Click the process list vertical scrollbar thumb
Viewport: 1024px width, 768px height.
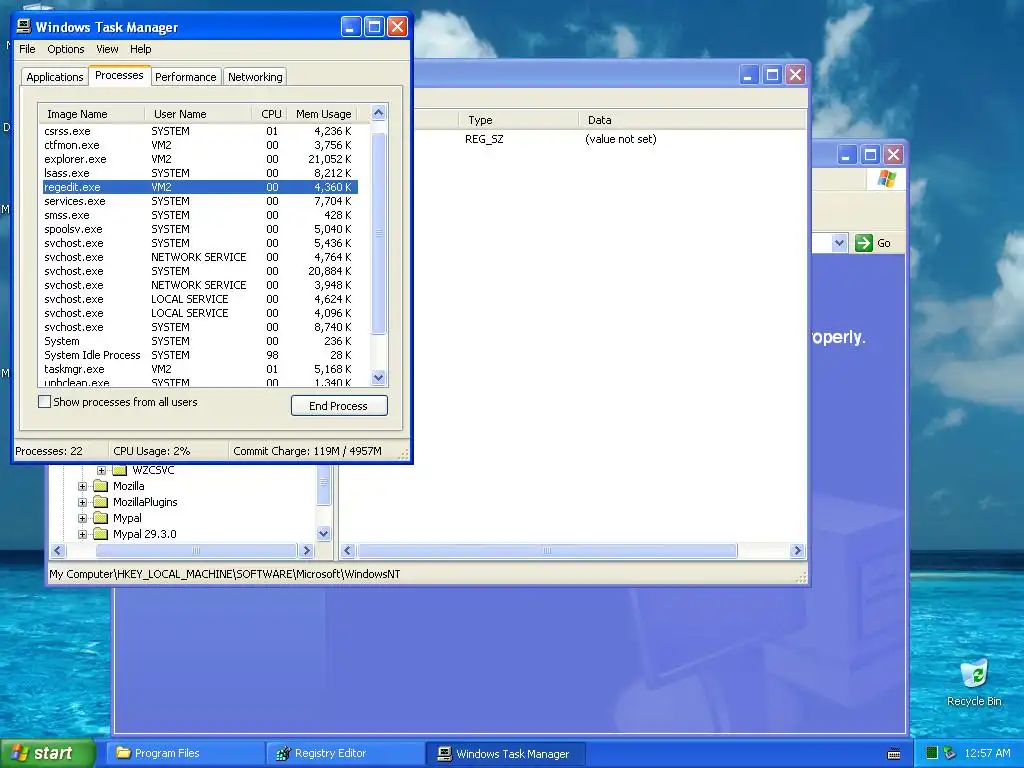pos(379,233)
